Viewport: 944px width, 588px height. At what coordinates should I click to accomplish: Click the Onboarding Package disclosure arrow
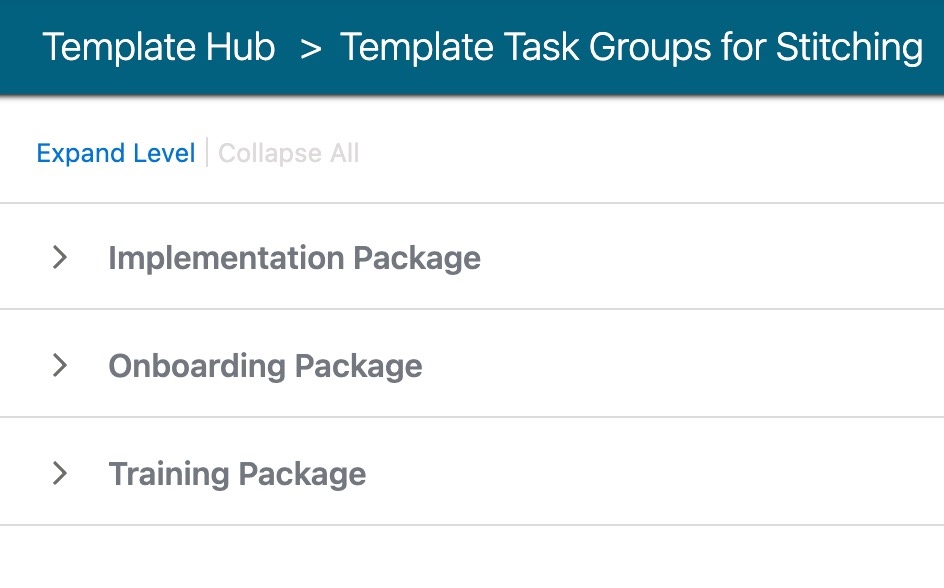tap(59, 365)
